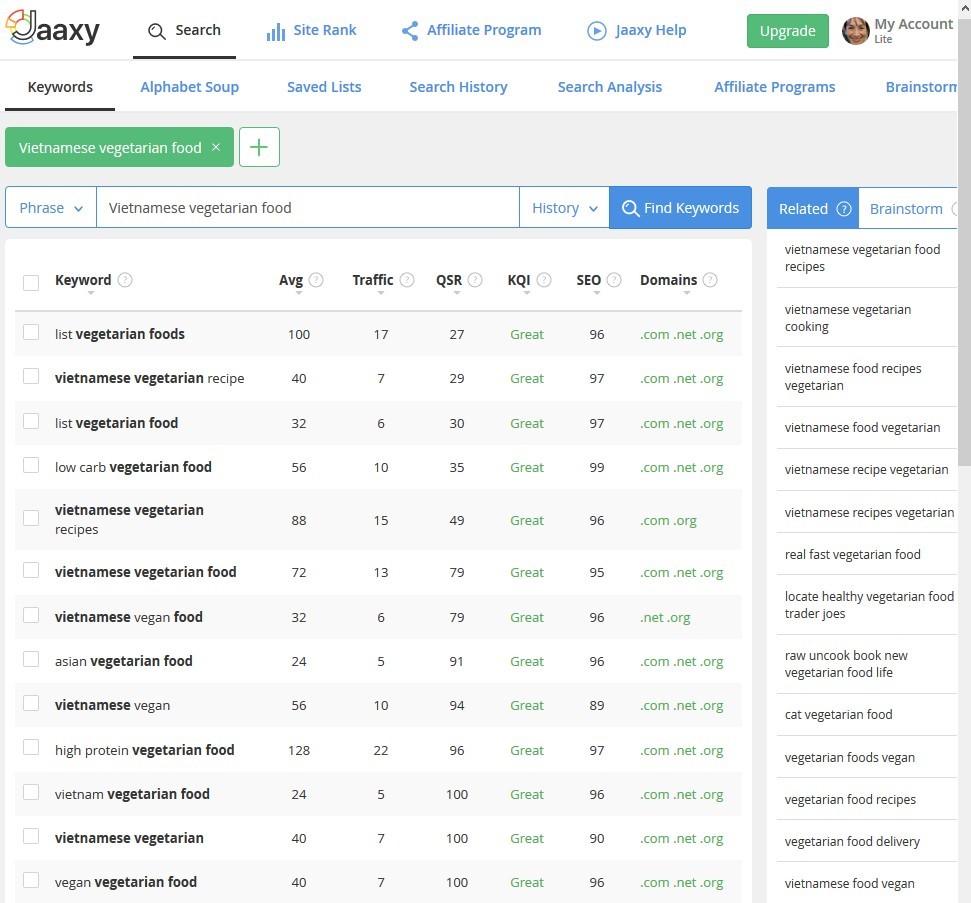Open the Affiliate Programs tab
Image resolution: width=971 pixels, height=903 pixels.
pyautogui.click(x=775, y=87)
